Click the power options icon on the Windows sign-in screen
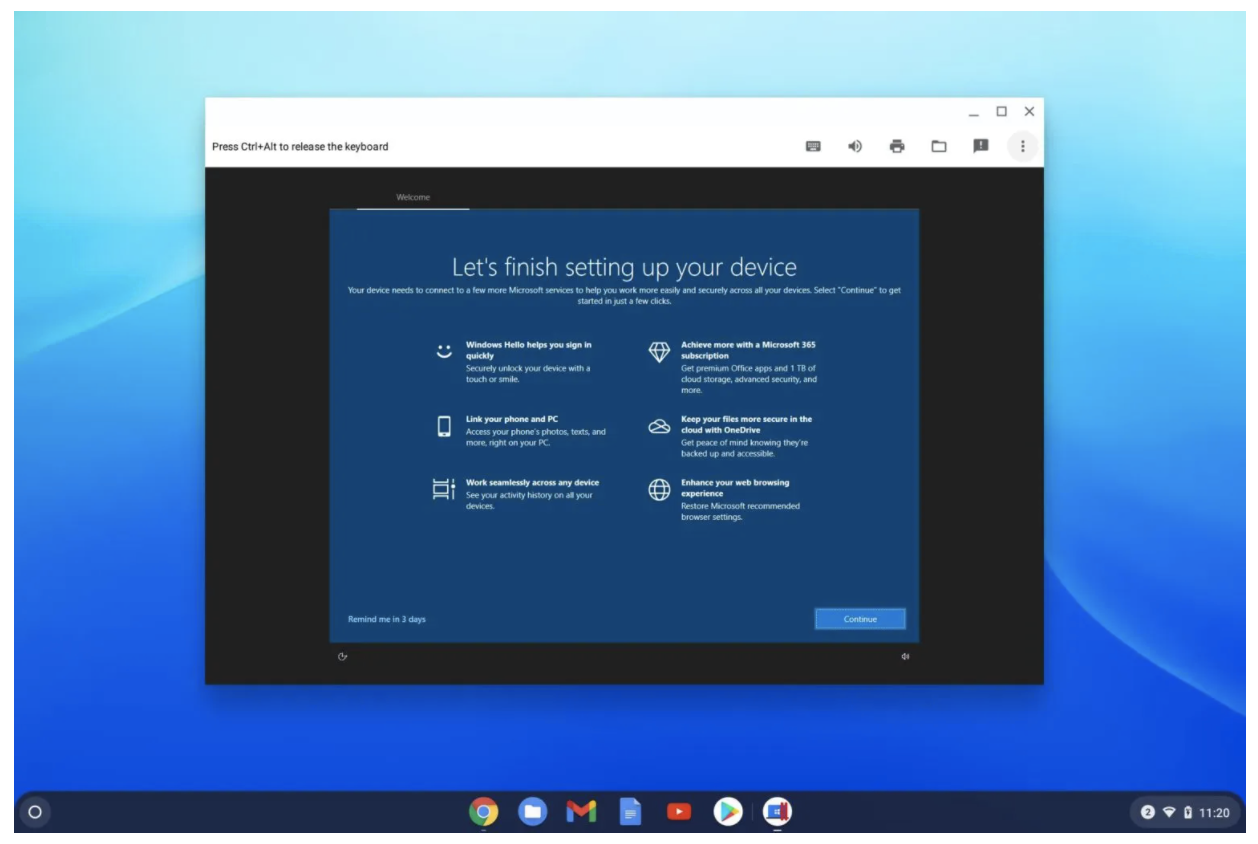Viewport: 1258px width, 844px height. 343,655
